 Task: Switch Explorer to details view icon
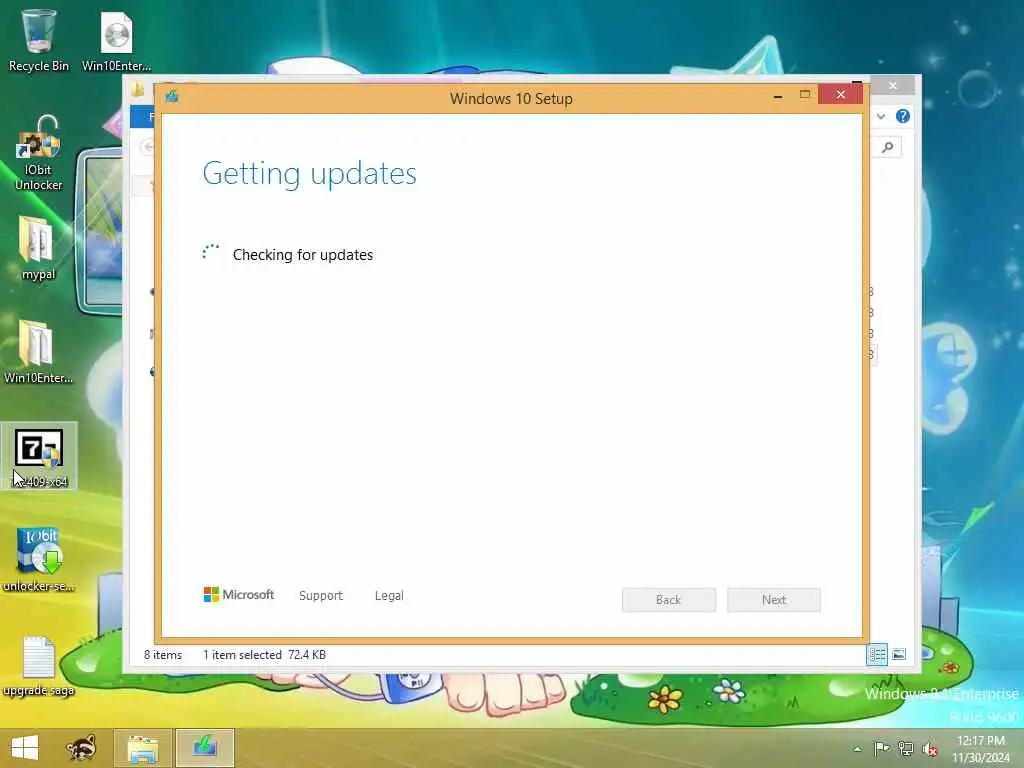coord(877,654)
